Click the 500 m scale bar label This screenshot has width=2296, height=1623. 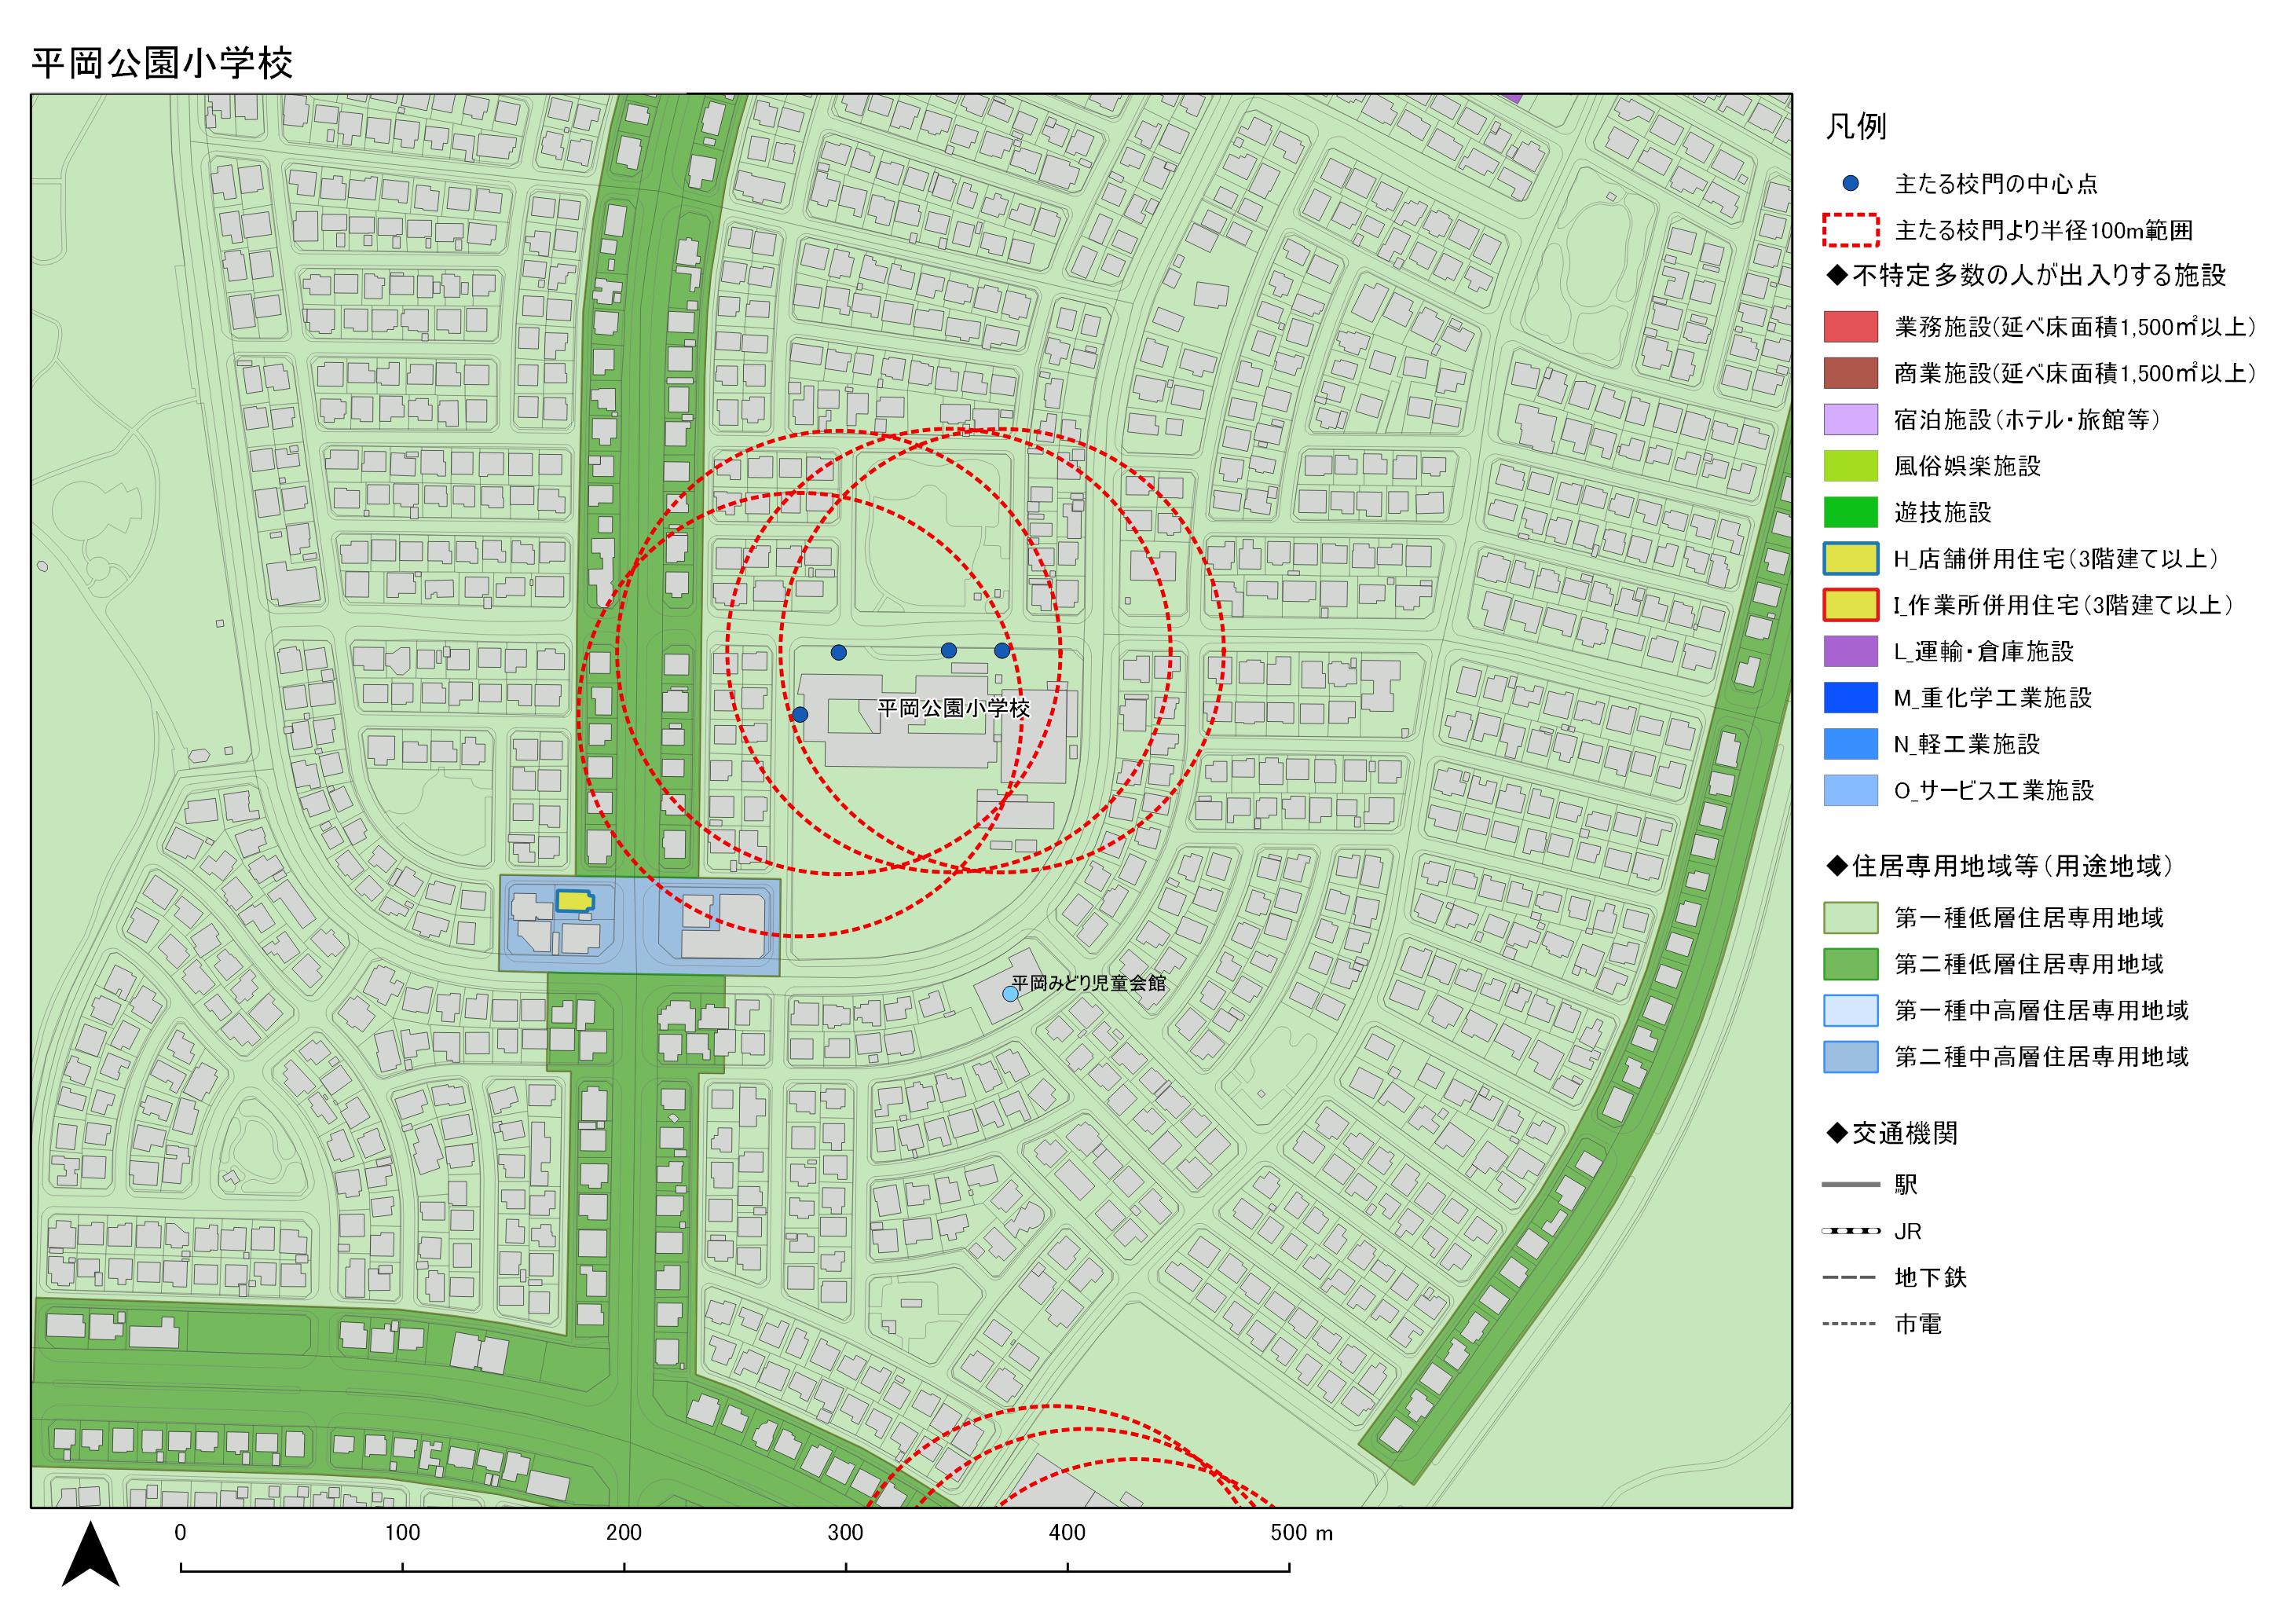click(x=1302, y=1532)
